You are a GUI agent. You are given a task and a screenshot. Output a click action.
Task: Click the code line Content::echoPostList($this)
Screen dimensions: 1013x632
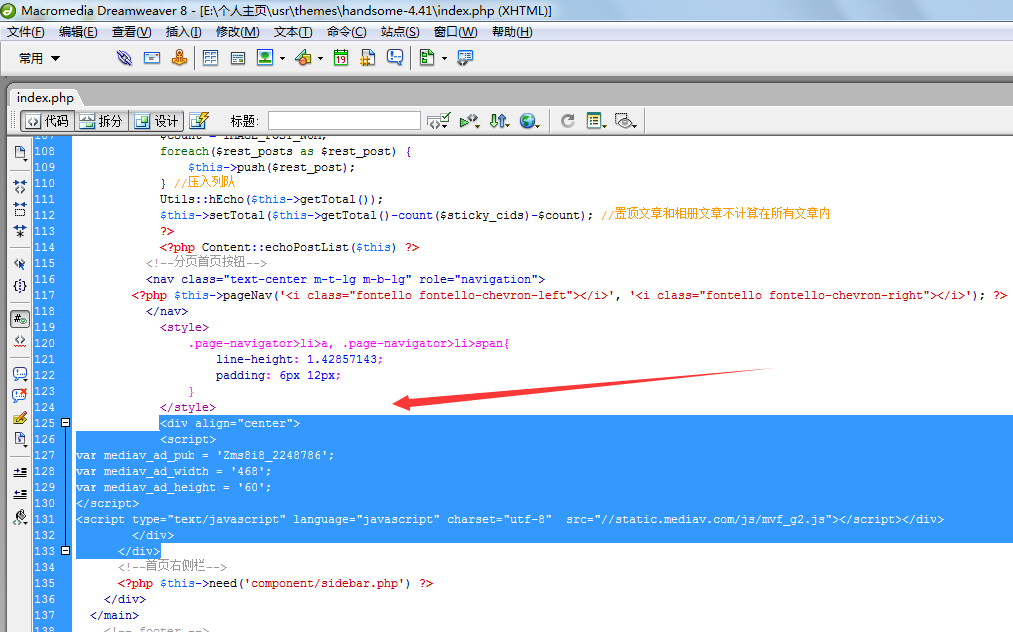point(289,247)
